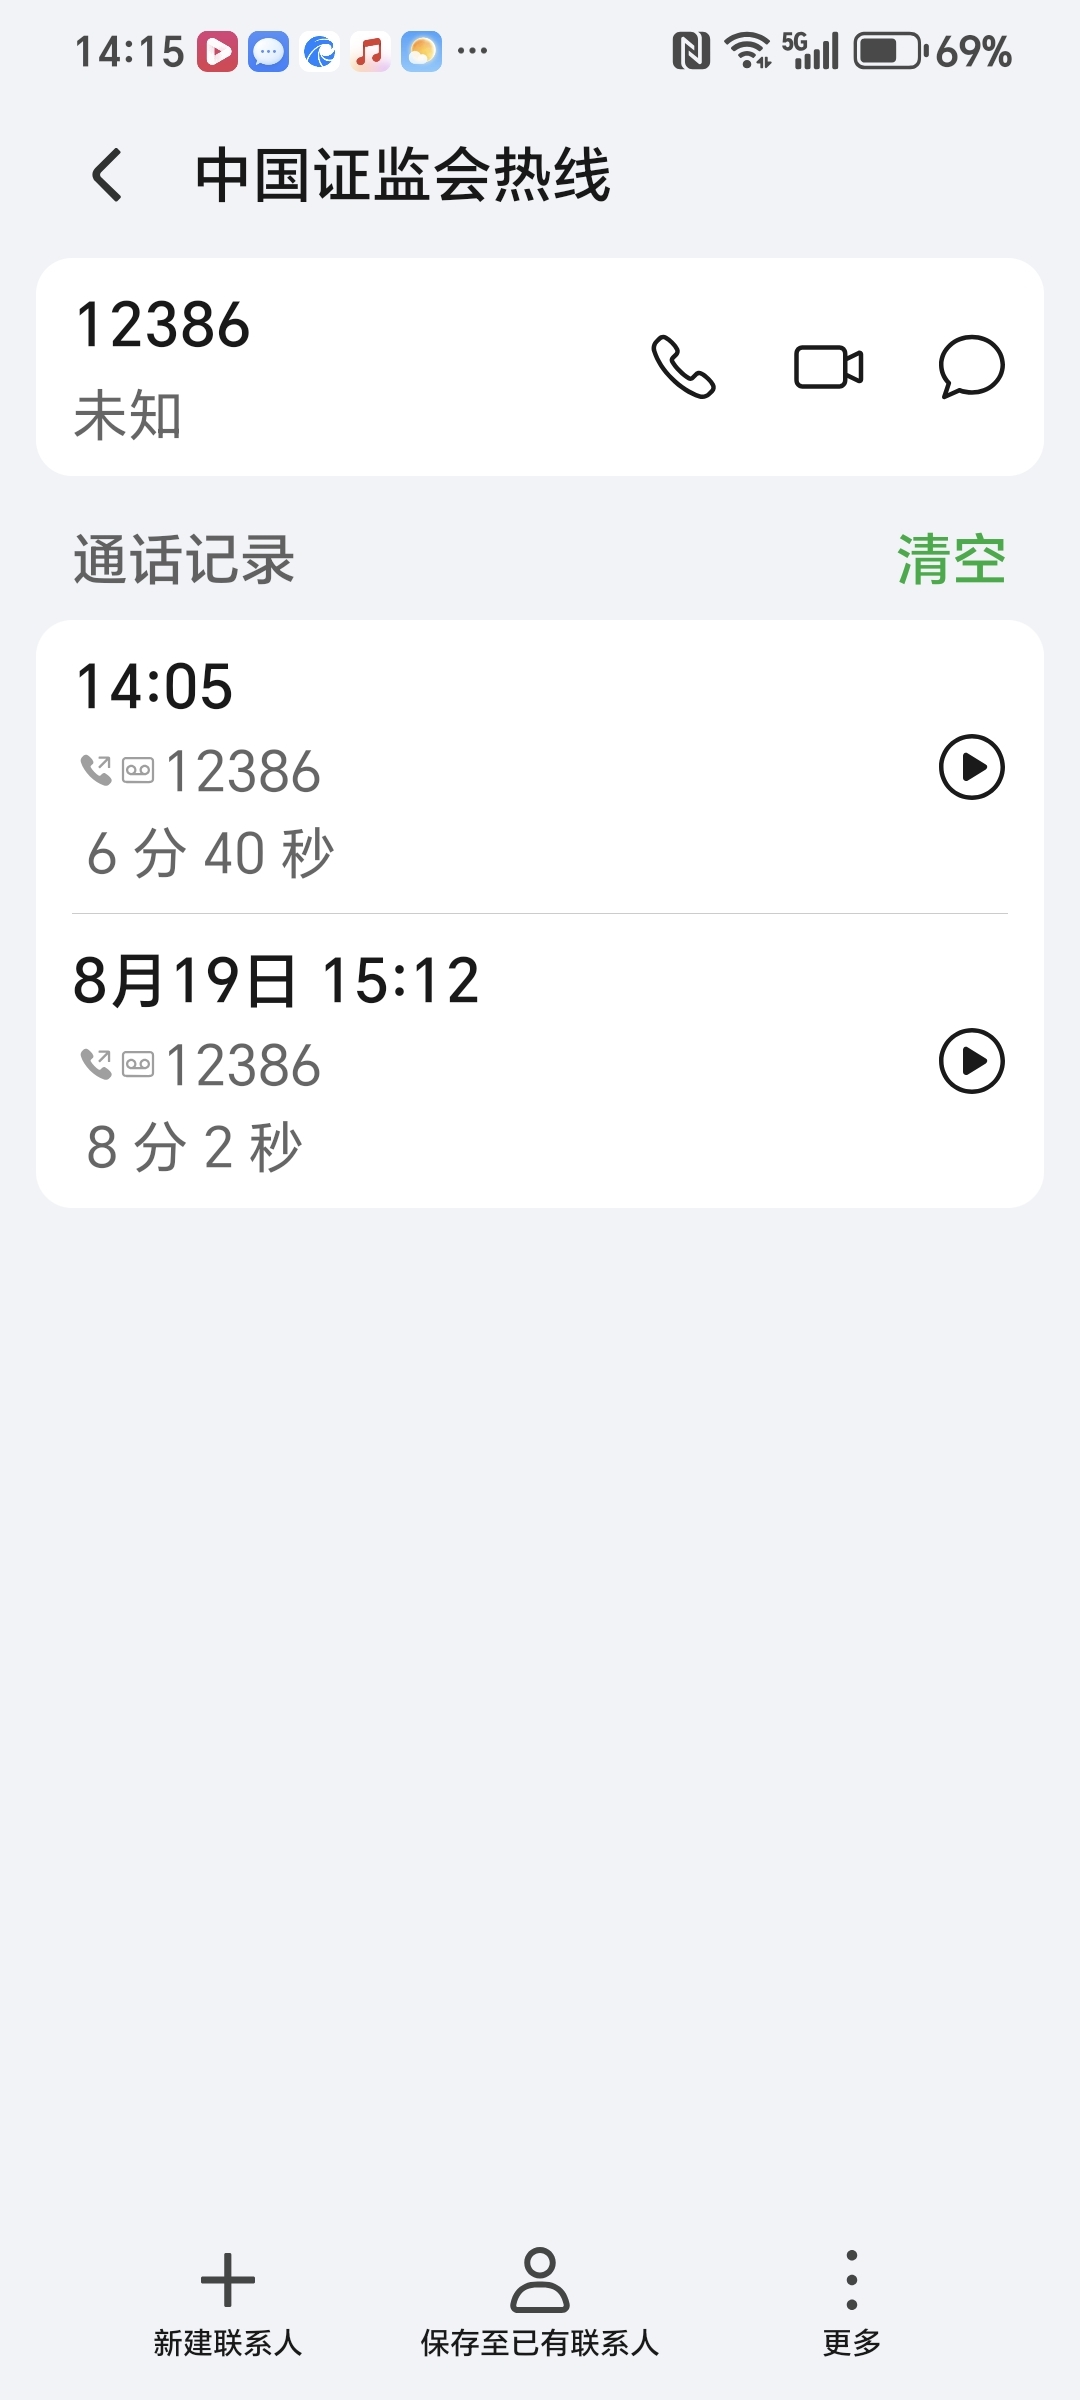This screenshot has width=1080, height=2400.
Task: Tap the red video app notification icon
Action: click(217, 51)
